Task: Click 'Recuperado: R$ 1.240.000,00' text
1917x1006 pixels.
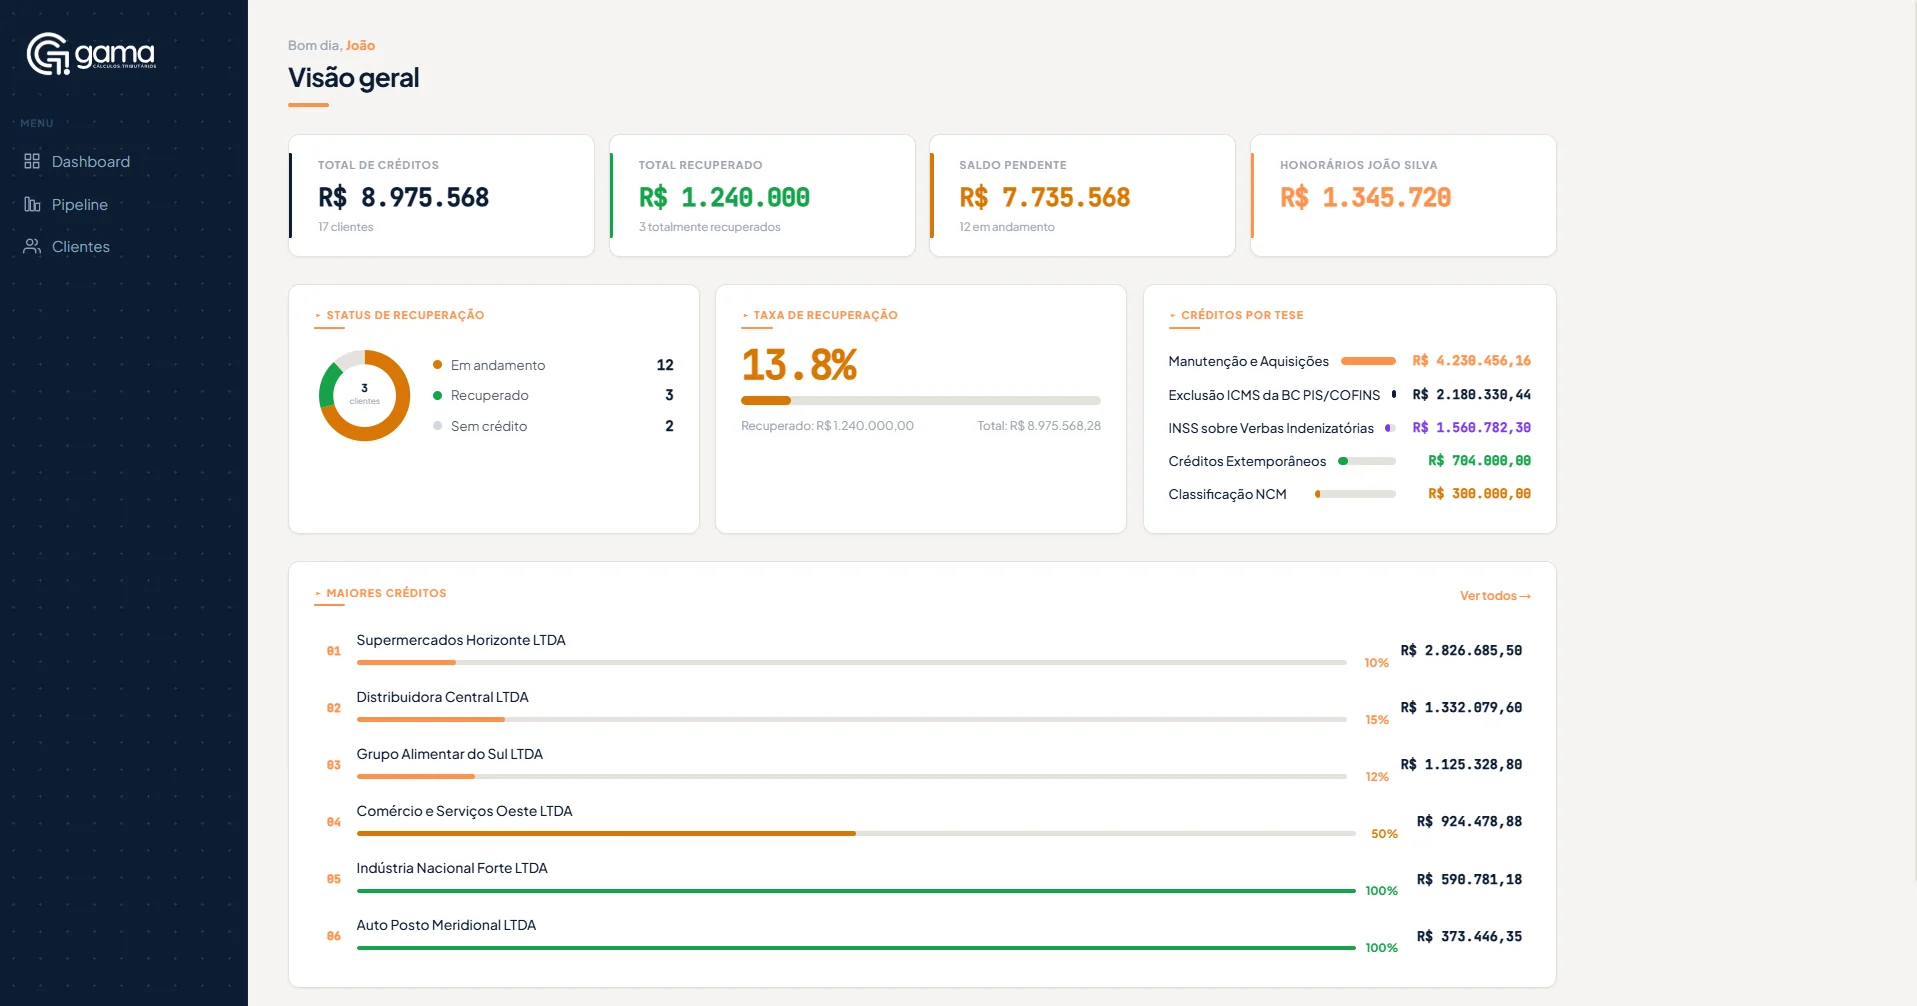Action: (827, 426)
